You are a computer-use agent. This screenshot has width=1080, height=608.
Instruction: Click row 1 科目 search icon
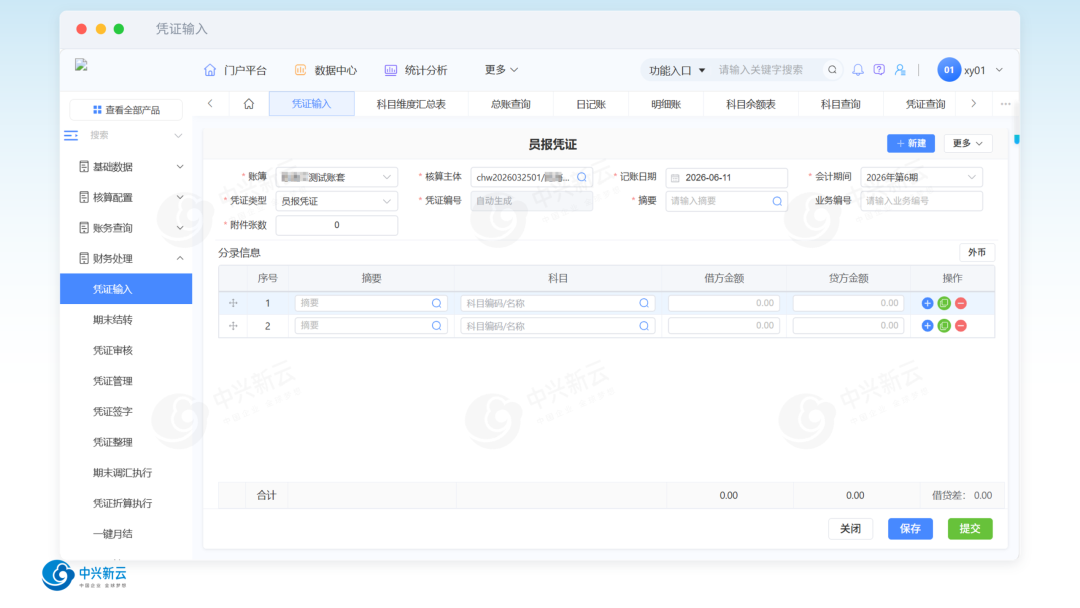tap(643, 303)
